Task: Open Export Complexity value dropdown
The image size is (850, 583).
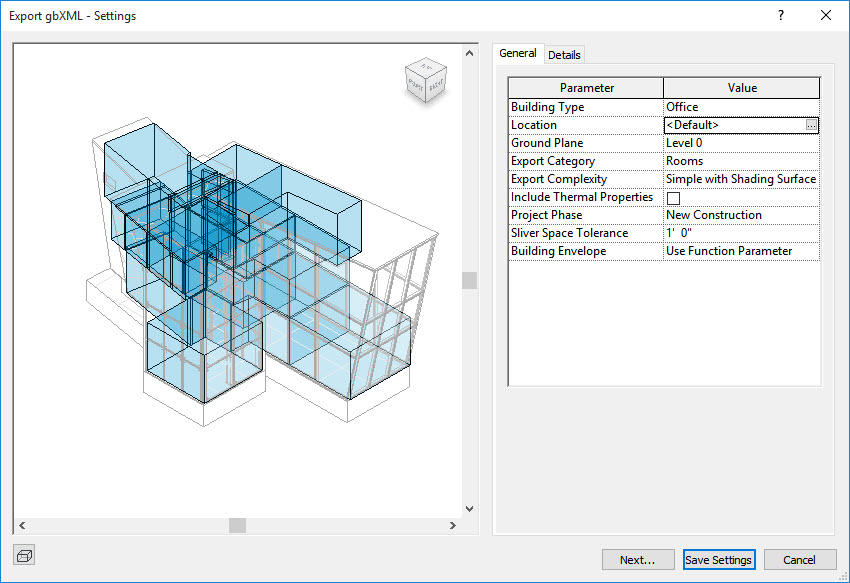Action: [x=741, y=179]
